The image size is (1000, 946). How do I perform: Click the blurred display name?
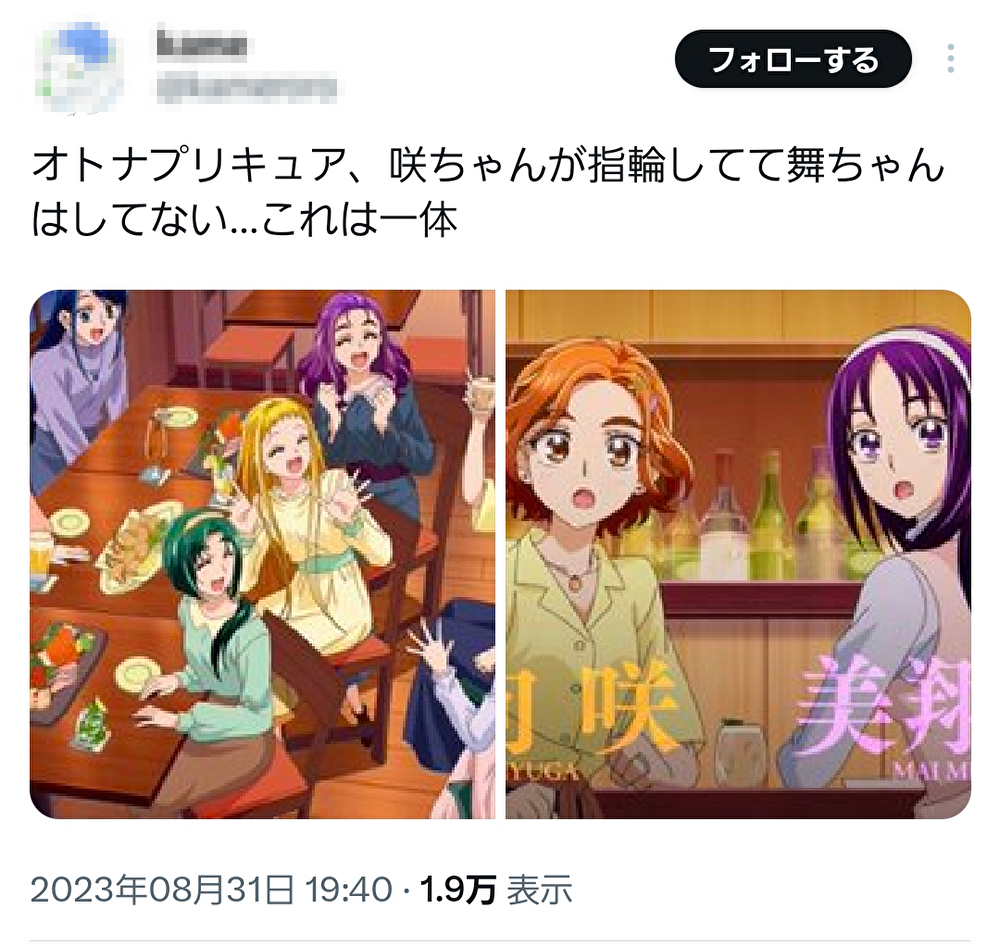[202, 45]
